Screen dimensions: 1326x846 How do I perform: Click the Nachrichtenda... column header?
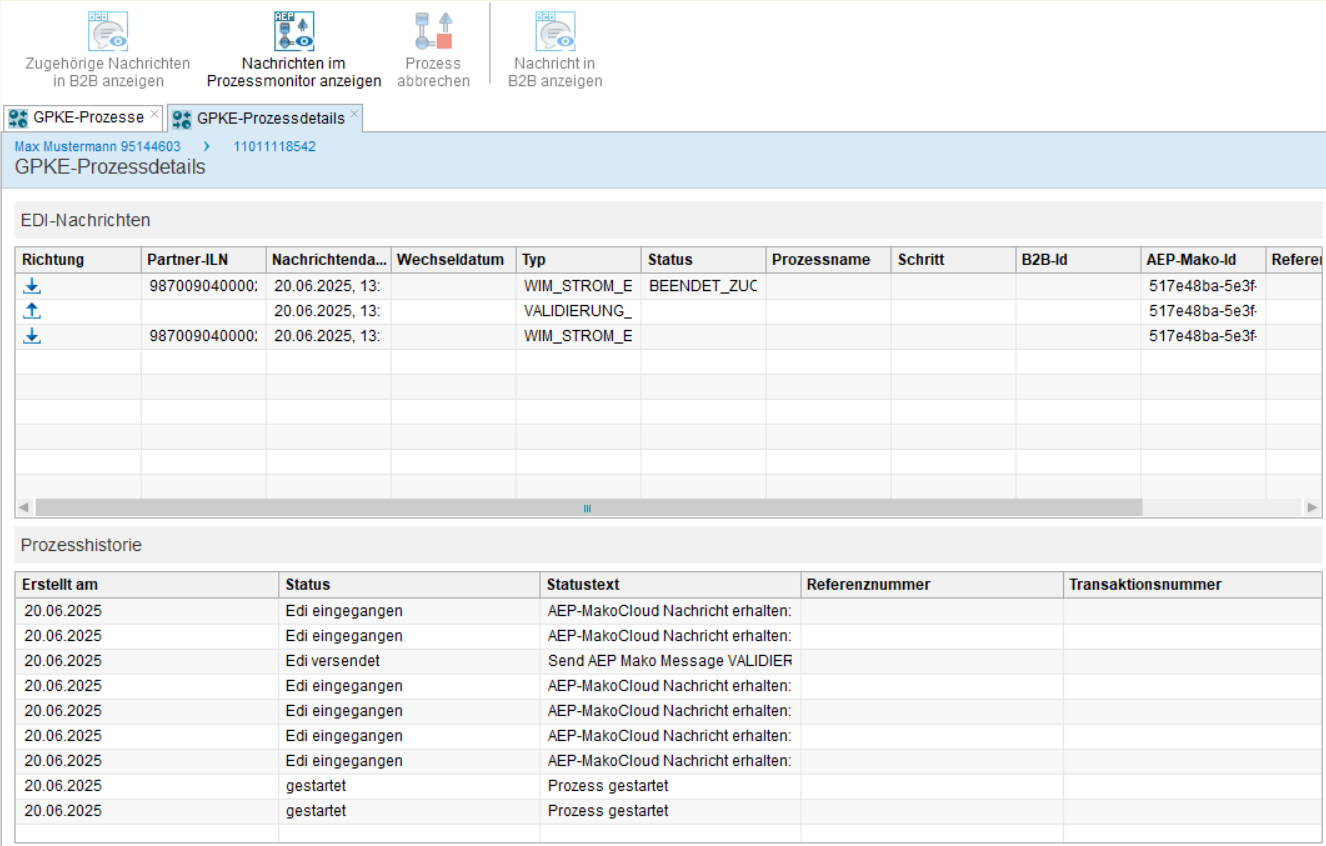click(329, 260)
